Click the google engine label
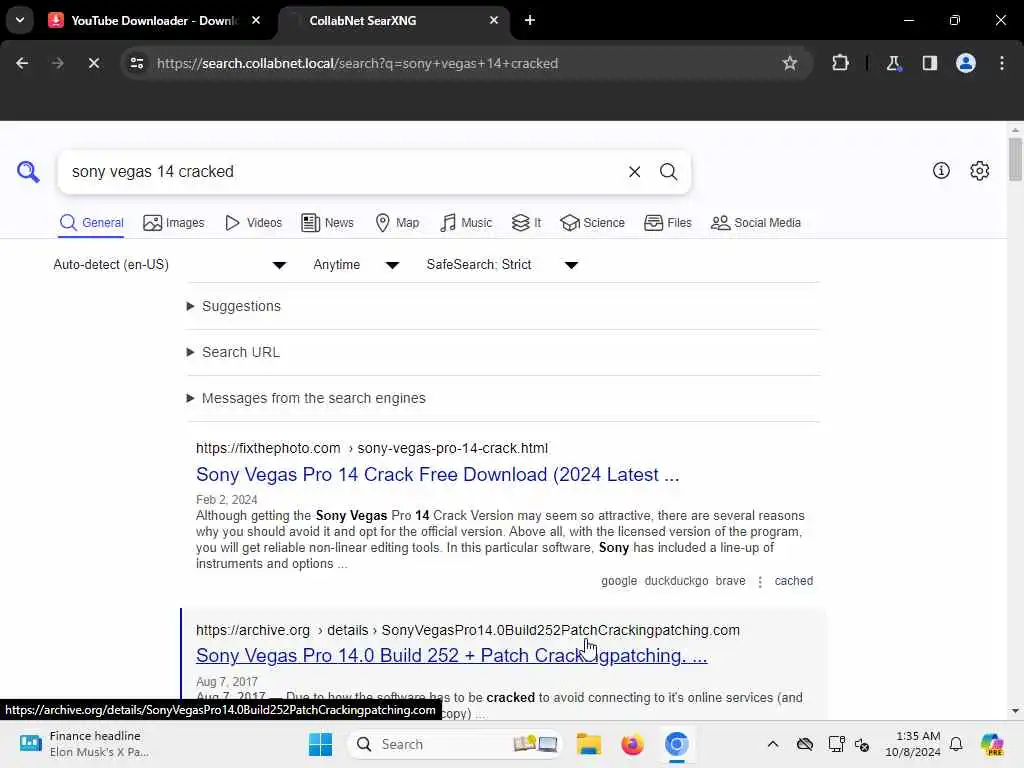 coord(618,581)
